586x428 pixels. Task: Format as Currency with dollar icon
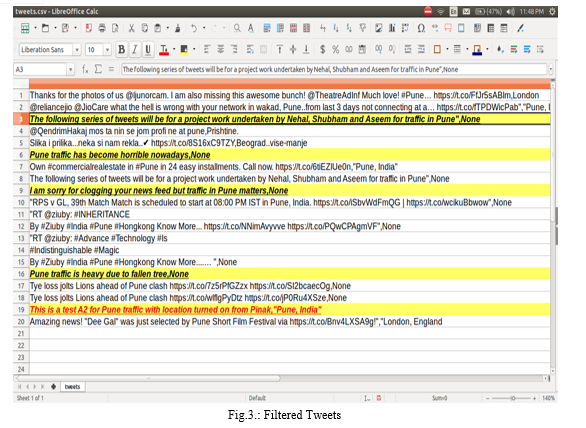(323, 49)
